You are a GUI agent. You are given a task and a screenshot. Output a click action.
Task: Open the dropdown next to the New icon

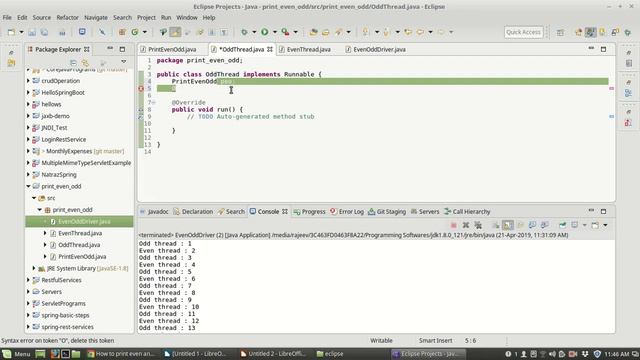pyautogui.click(x=21, y=32)
